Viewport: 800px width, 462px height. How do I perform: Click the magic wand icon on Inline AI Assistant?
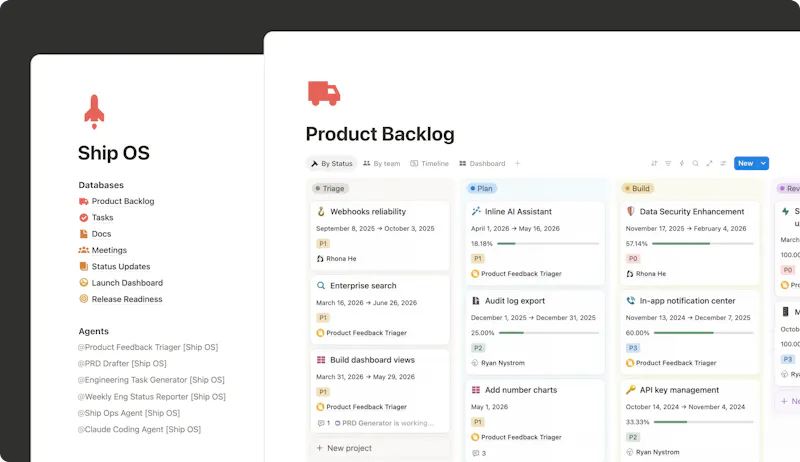(x=476, y=211)
